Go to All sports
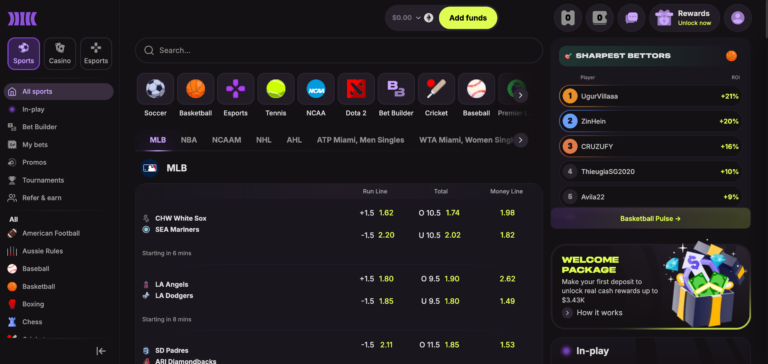The image size is (768, 364). coord(59,92)
